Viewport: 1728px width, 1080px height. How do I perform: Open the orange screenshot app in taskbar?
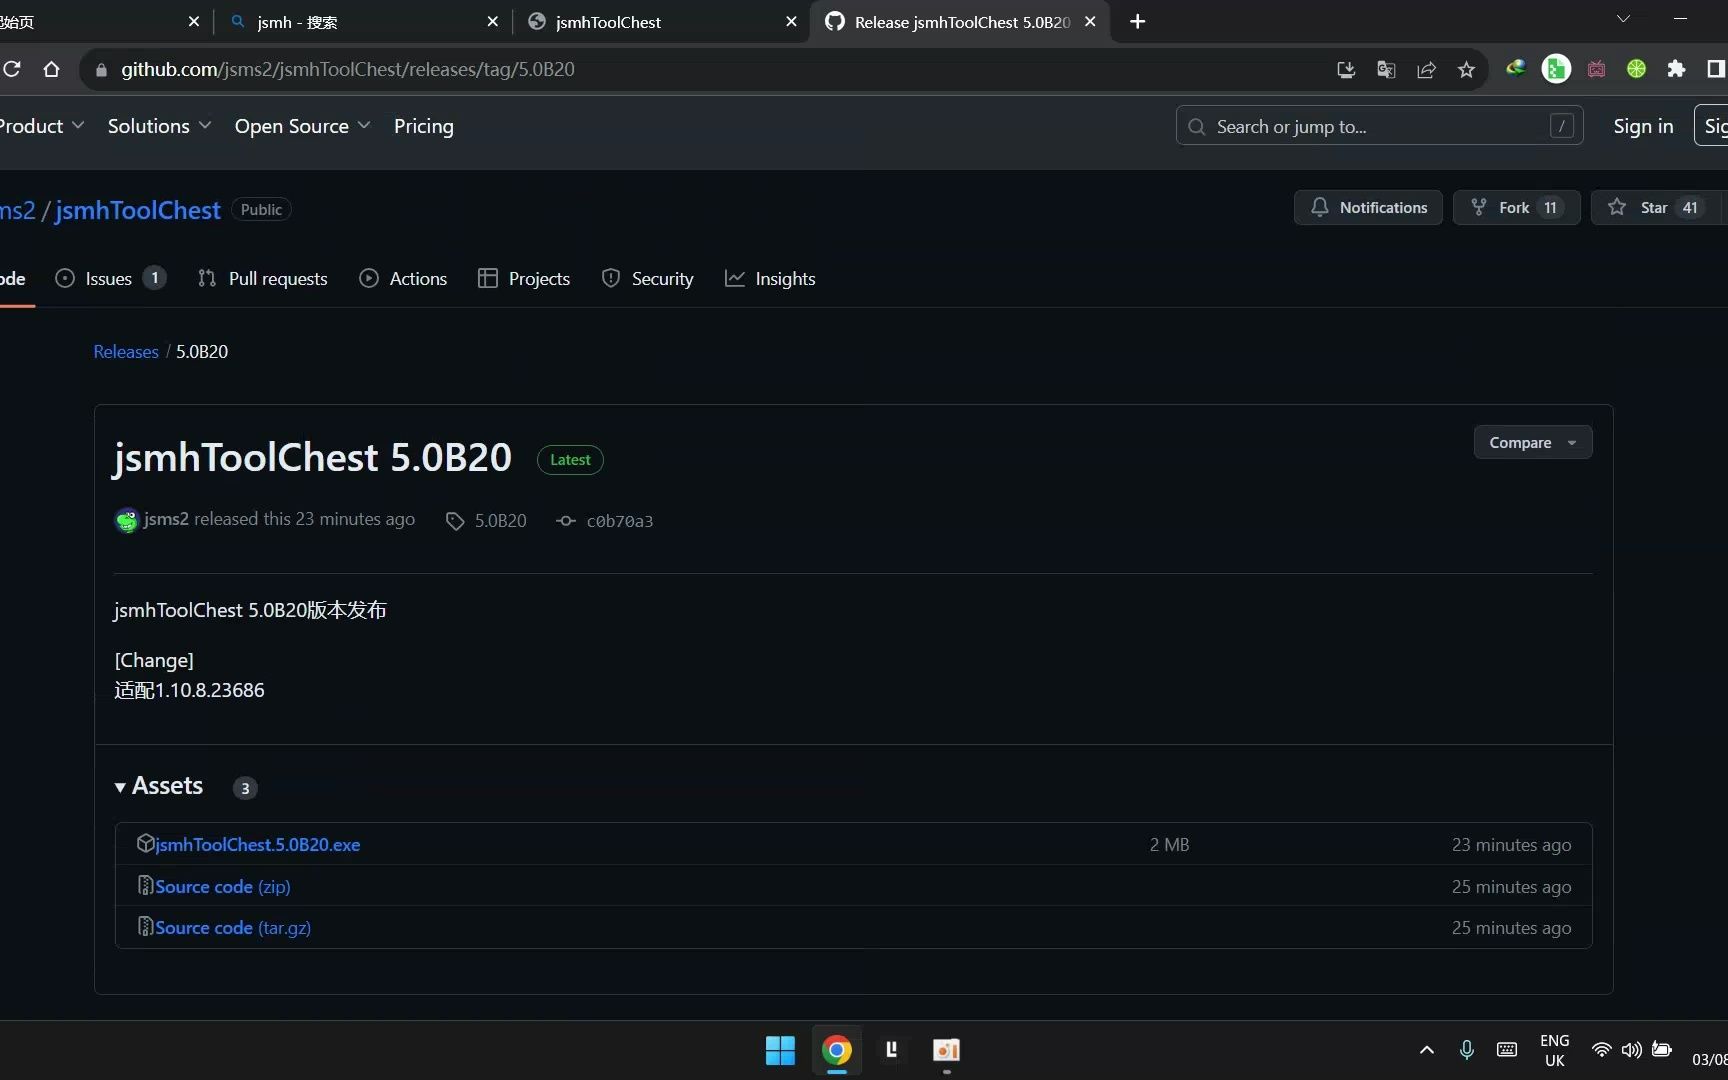click(x=946, y=1050)
